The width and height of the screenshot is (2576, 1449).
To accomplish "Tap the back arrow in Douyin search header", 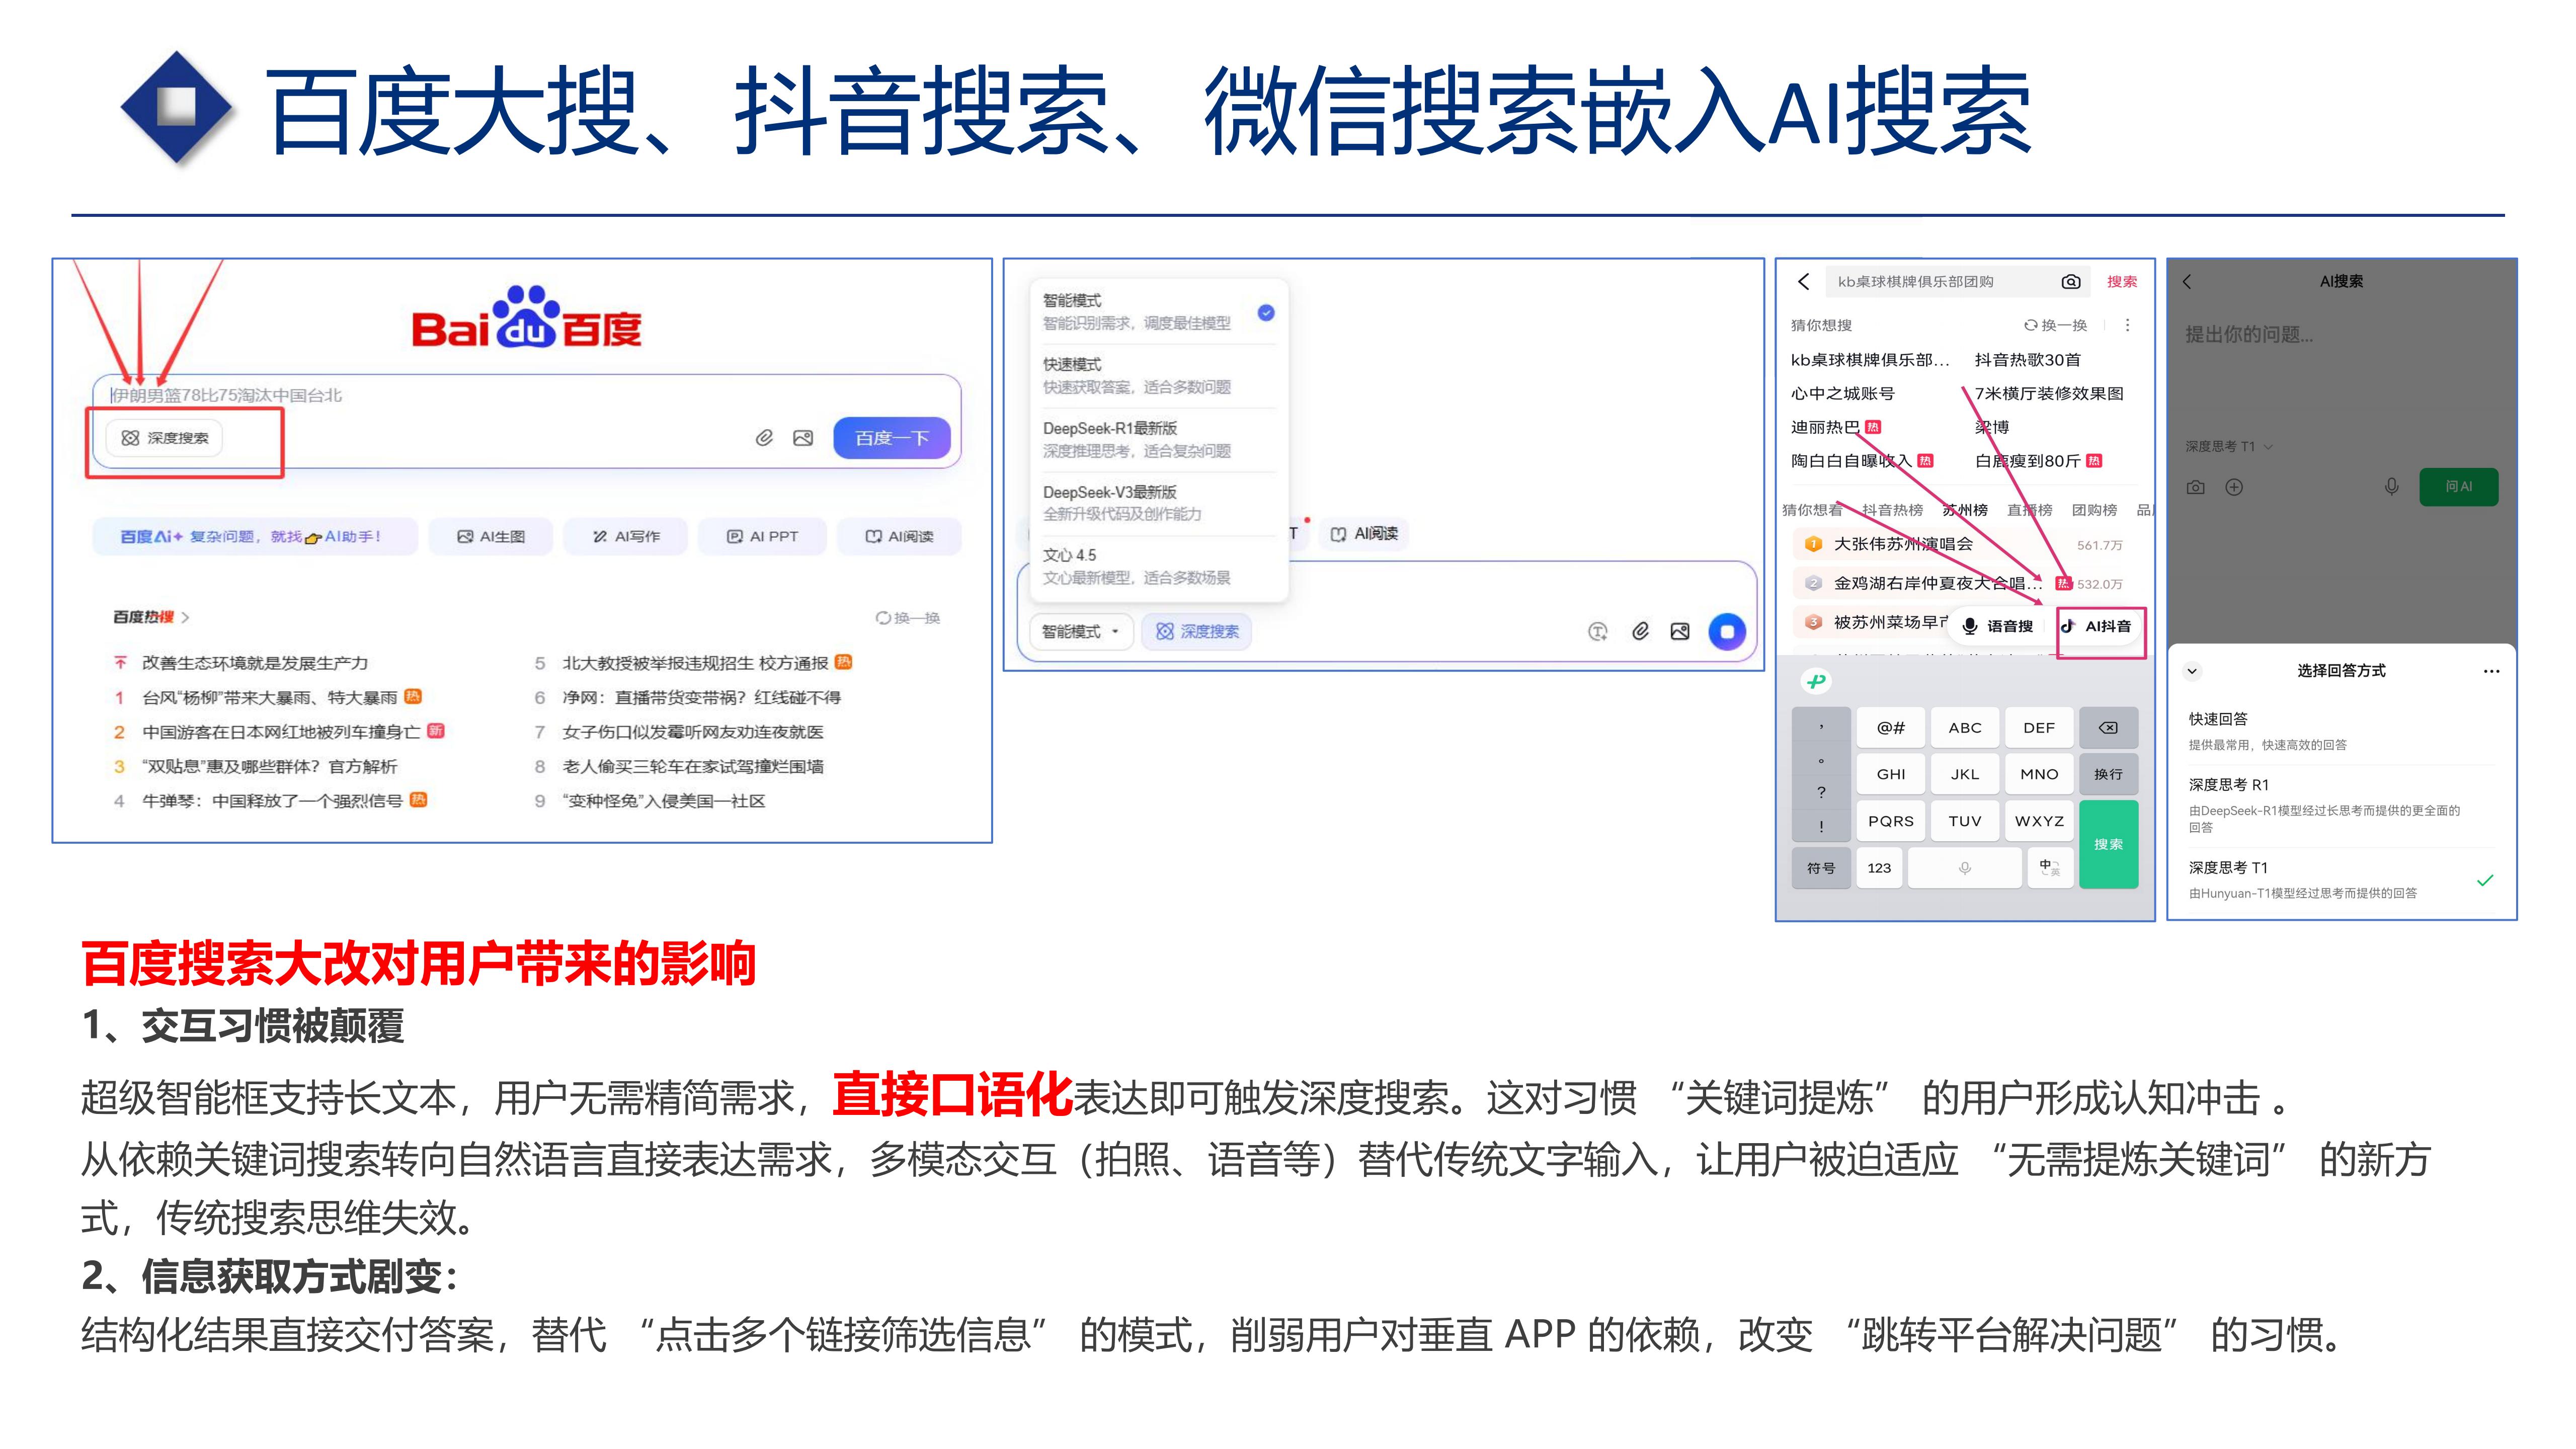I will click(1804, 282).
